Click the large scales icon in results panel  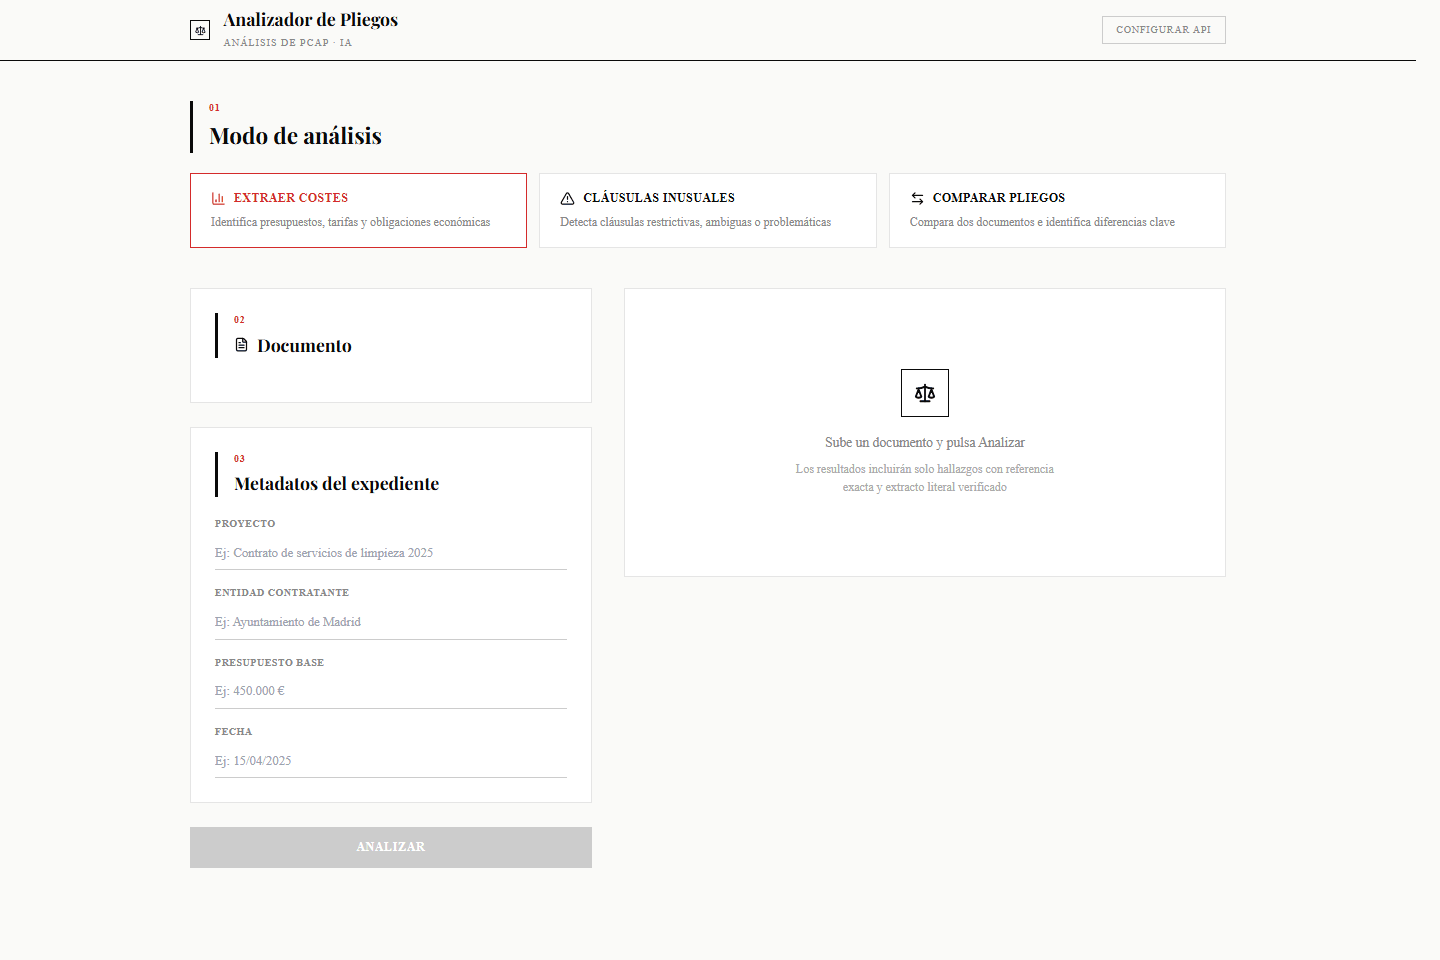925,393
